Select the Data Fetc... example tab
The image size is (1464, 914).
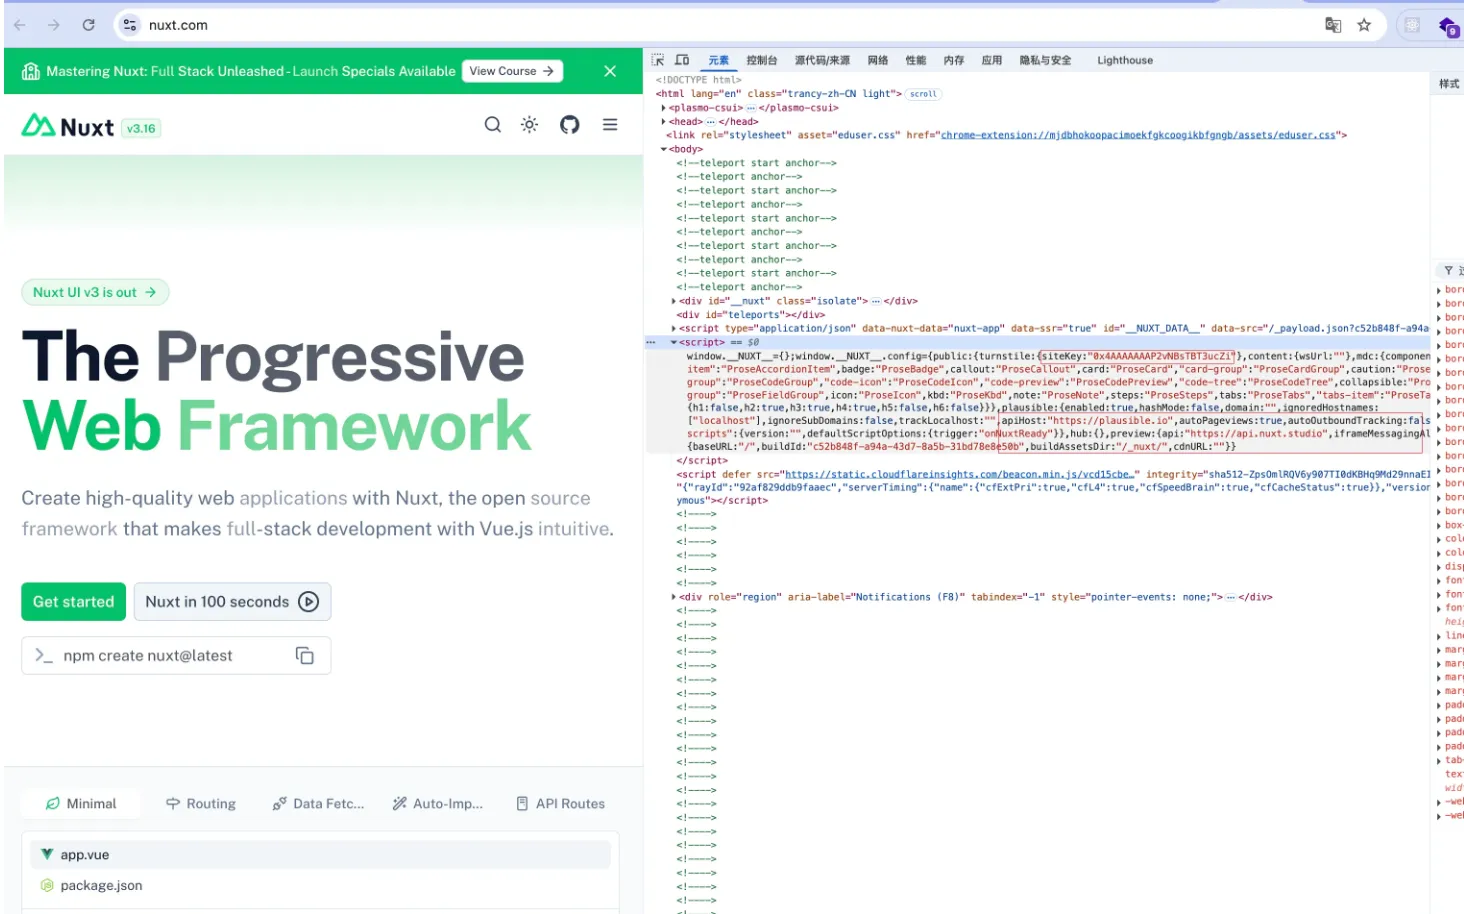[x=319, y=804]
